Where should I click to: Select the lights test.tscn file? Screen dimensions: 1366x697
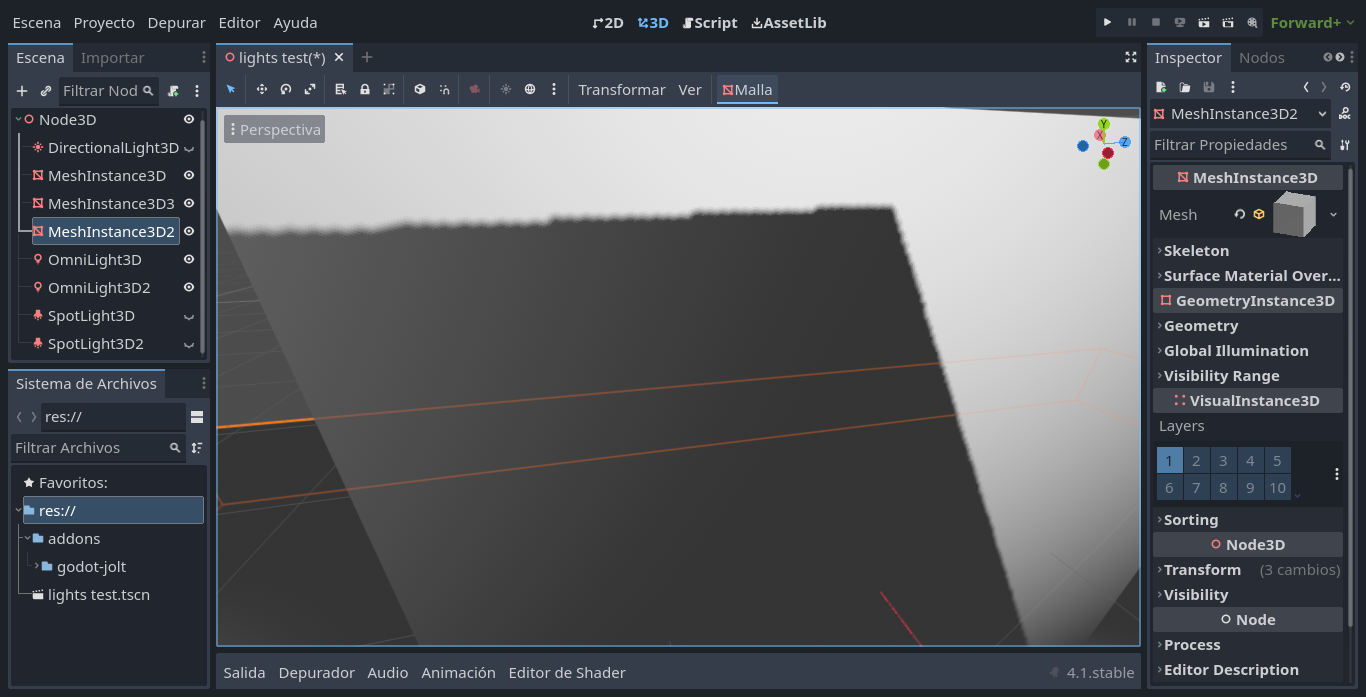coord(100,594)
